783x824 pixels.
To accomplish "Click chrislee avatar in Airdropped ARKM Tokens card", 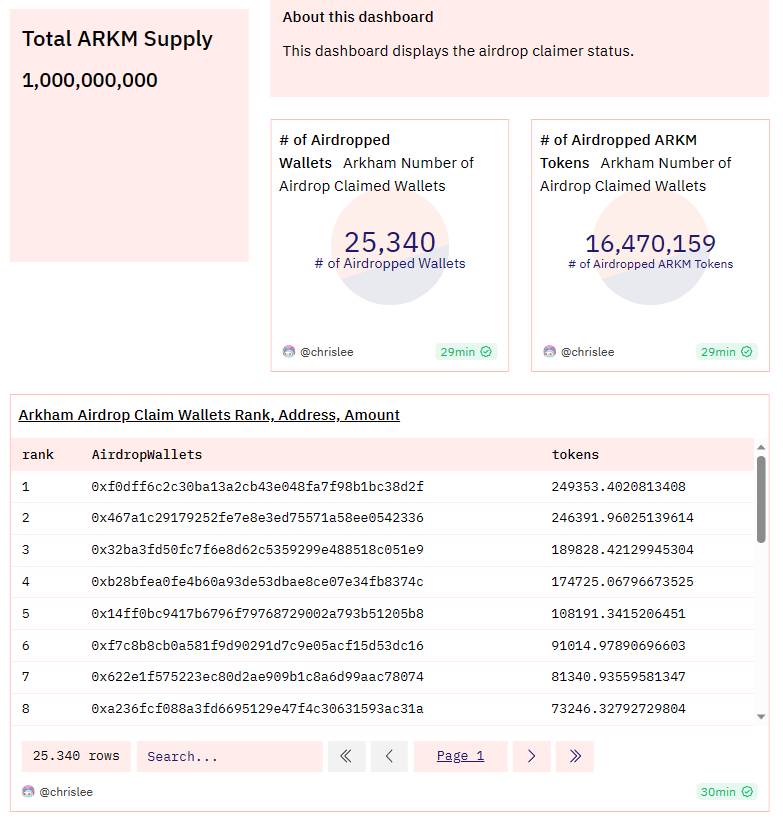I will 549,352.
